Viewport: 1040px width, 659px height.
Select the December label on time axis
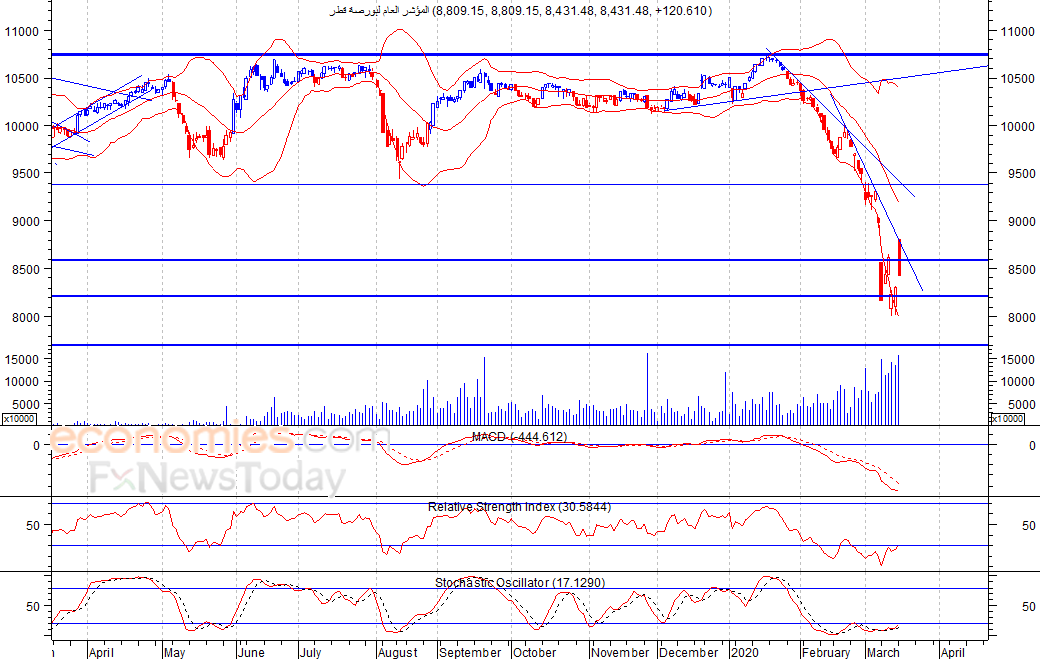click(x=688, y=652)
